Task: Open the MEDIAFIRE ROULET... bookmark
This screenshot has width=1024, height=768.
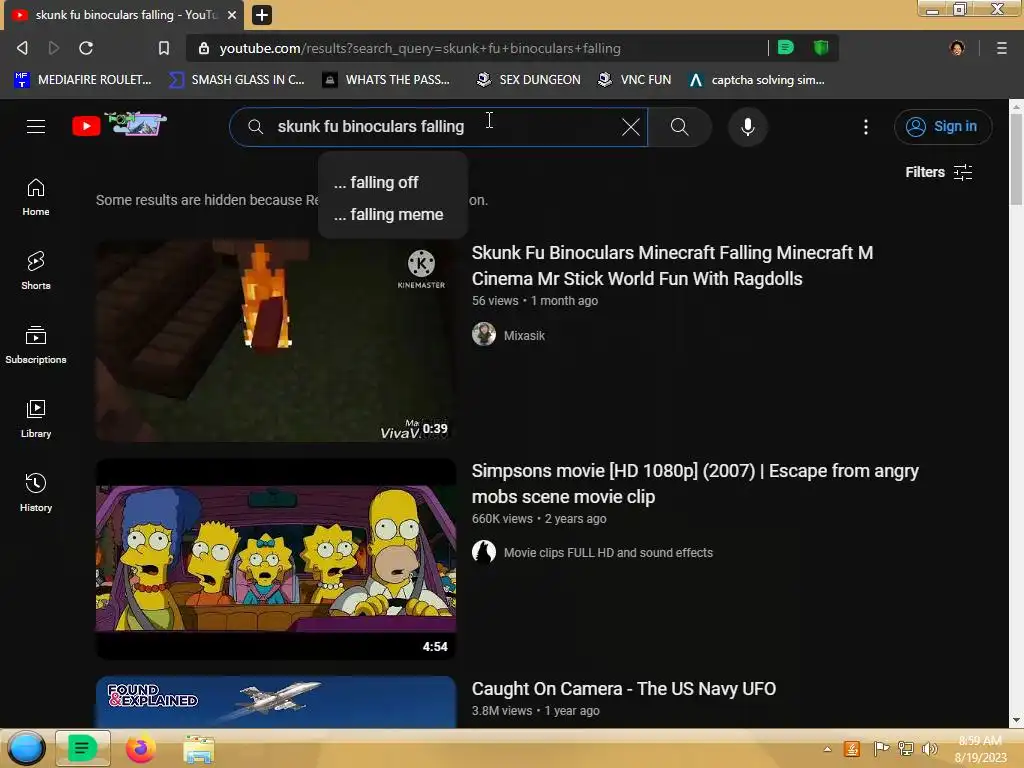Action: pos(83,80)
